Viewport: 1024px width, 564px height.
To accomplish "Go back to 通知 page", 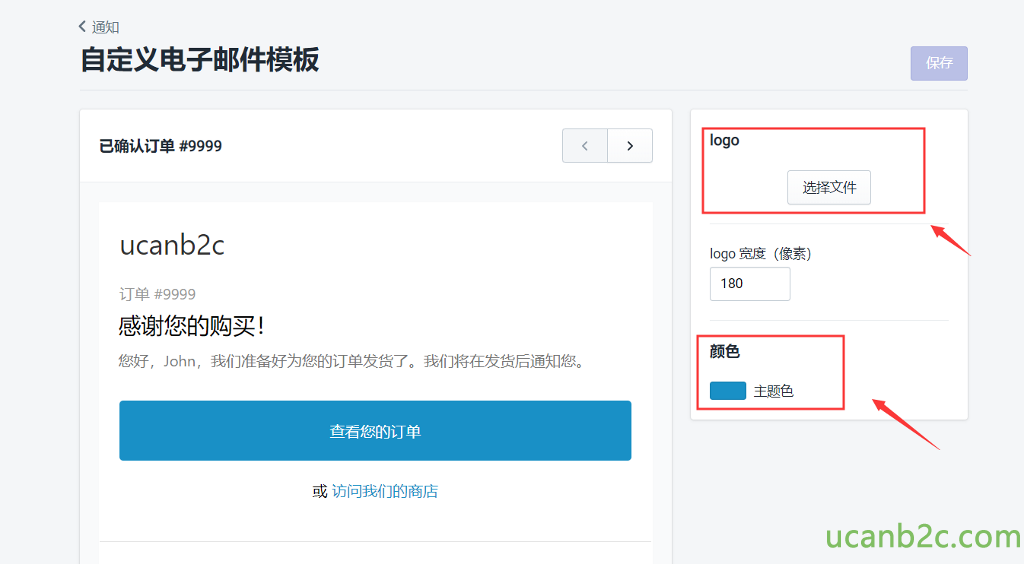I will coord(99,27).
